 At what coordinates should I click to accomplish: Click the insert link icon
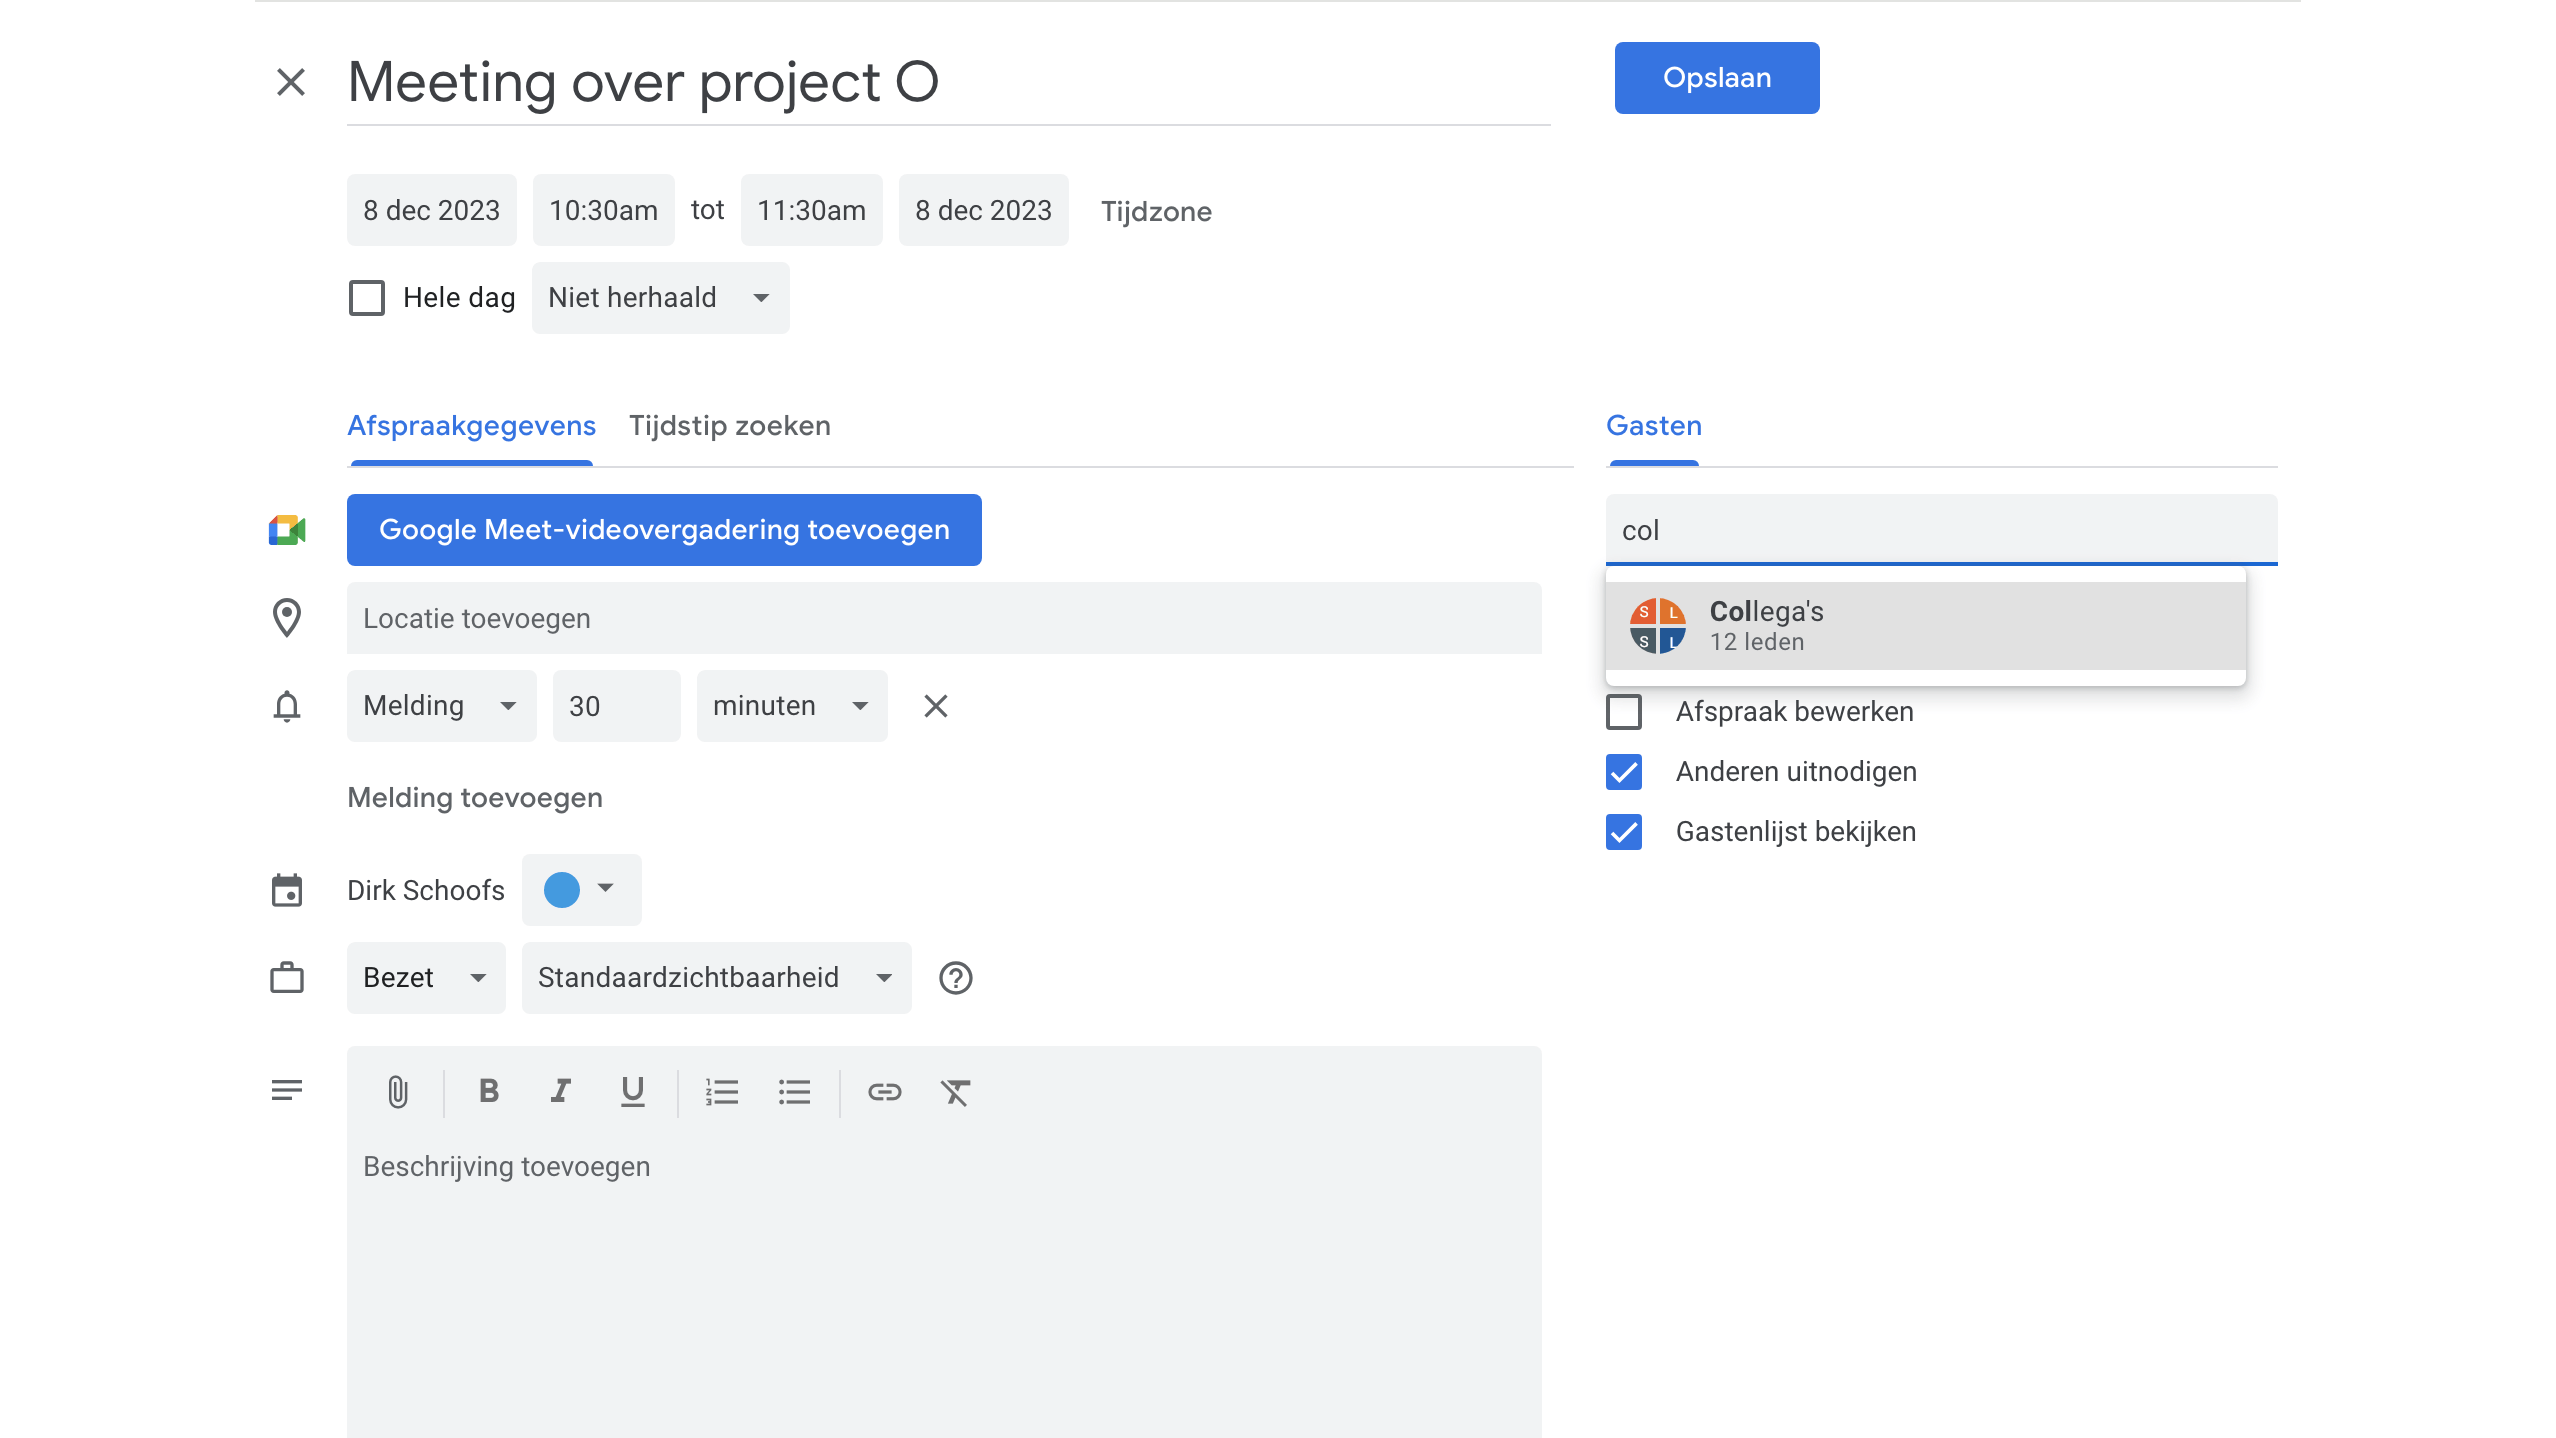[884, 1092]
